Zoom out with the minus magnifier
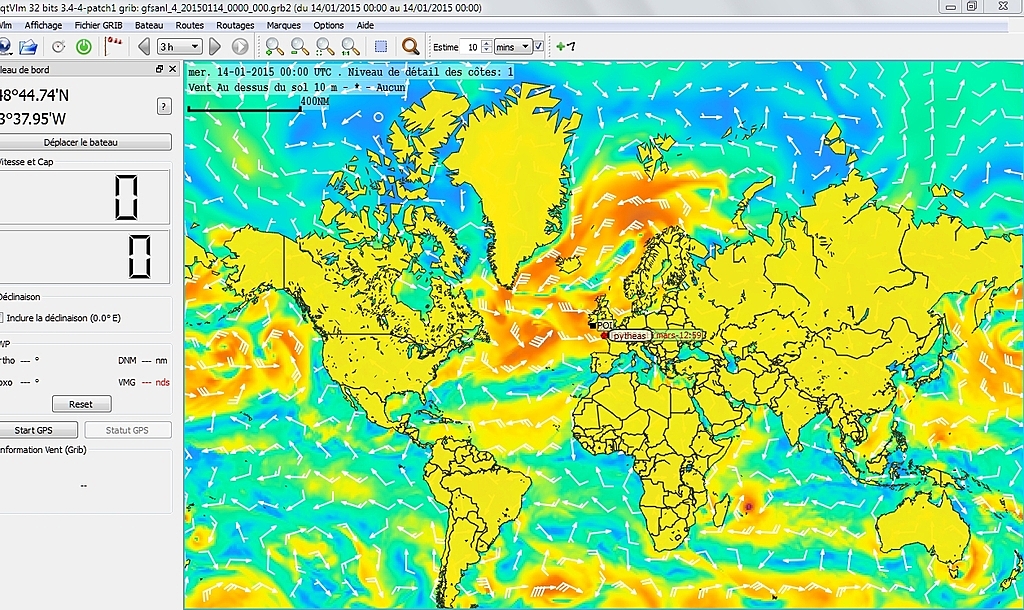1024x610 pixels. tap(300, 46)
